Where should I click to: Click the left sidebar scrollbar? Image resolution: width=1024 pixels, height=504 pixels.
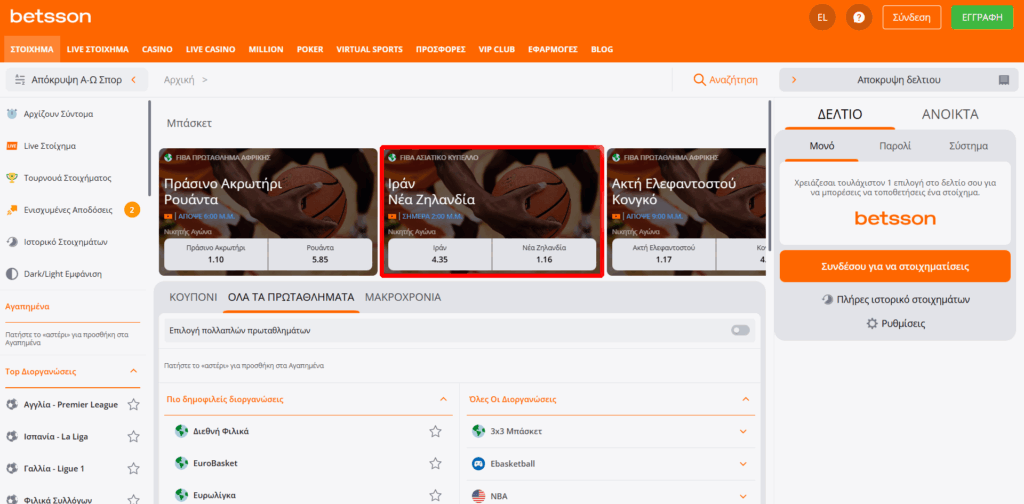[150, 148]
